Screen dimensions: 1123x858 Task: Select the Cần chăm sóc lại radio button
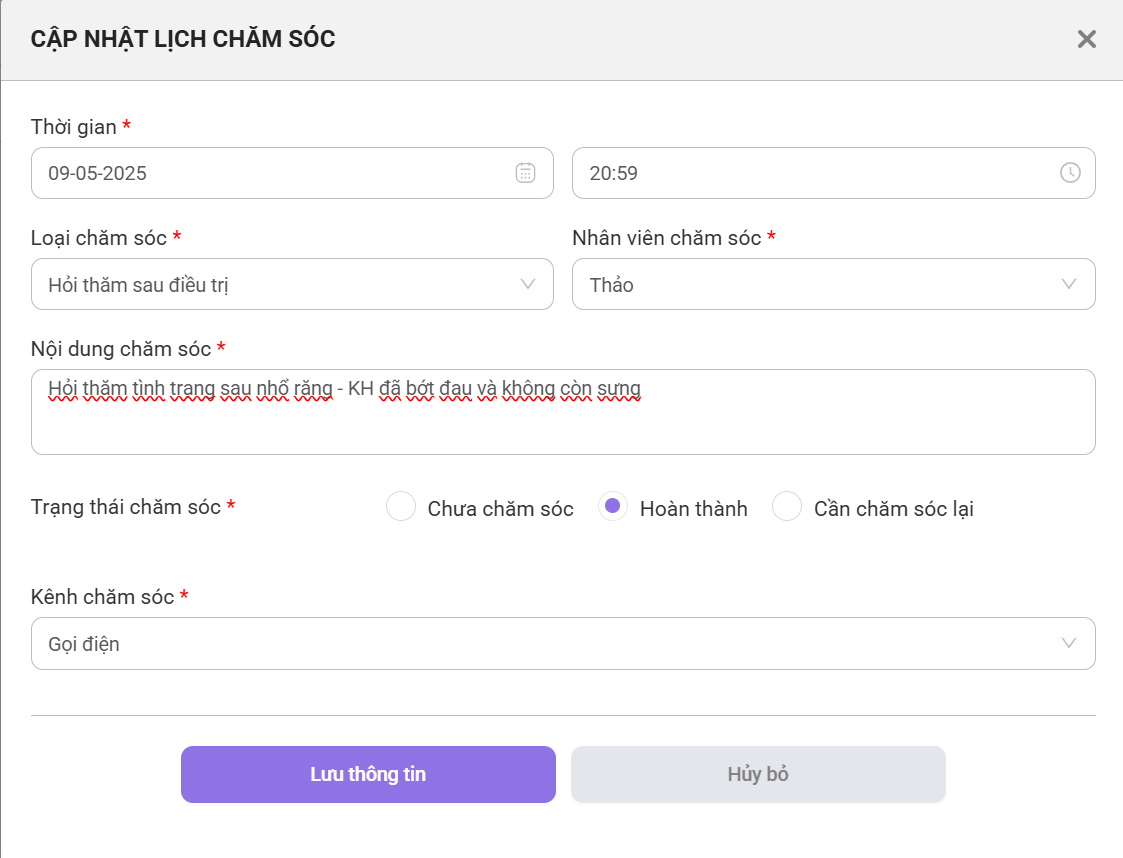click(787, 506)
